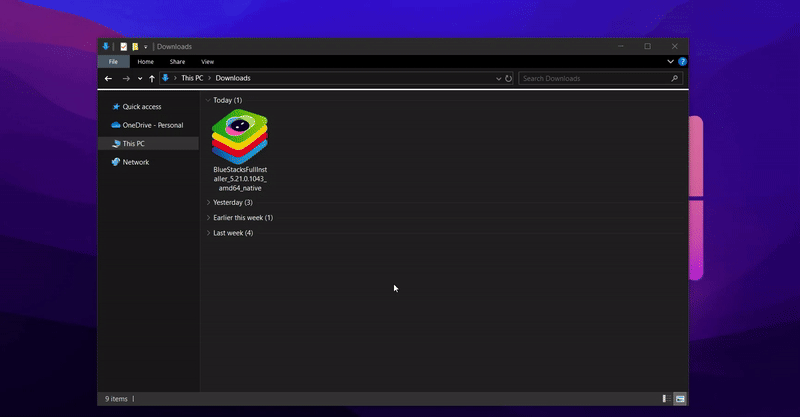Refresh the Downloads folder
The width and height of the screenshot is (800, 417).
(508, 79)
